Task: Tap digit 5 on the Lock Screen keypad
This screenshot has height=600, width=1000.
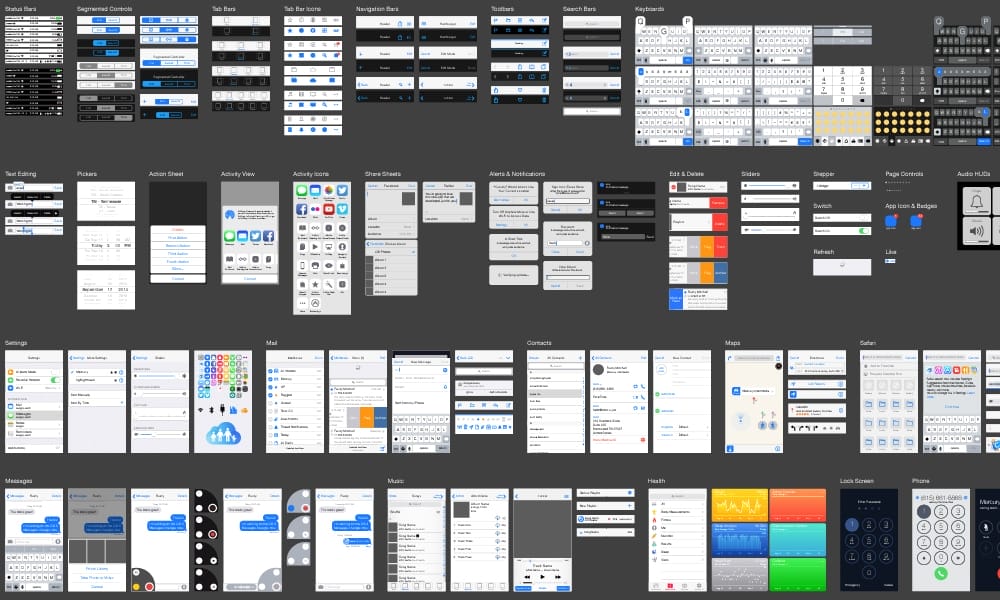Action: (x=868, y=541)
